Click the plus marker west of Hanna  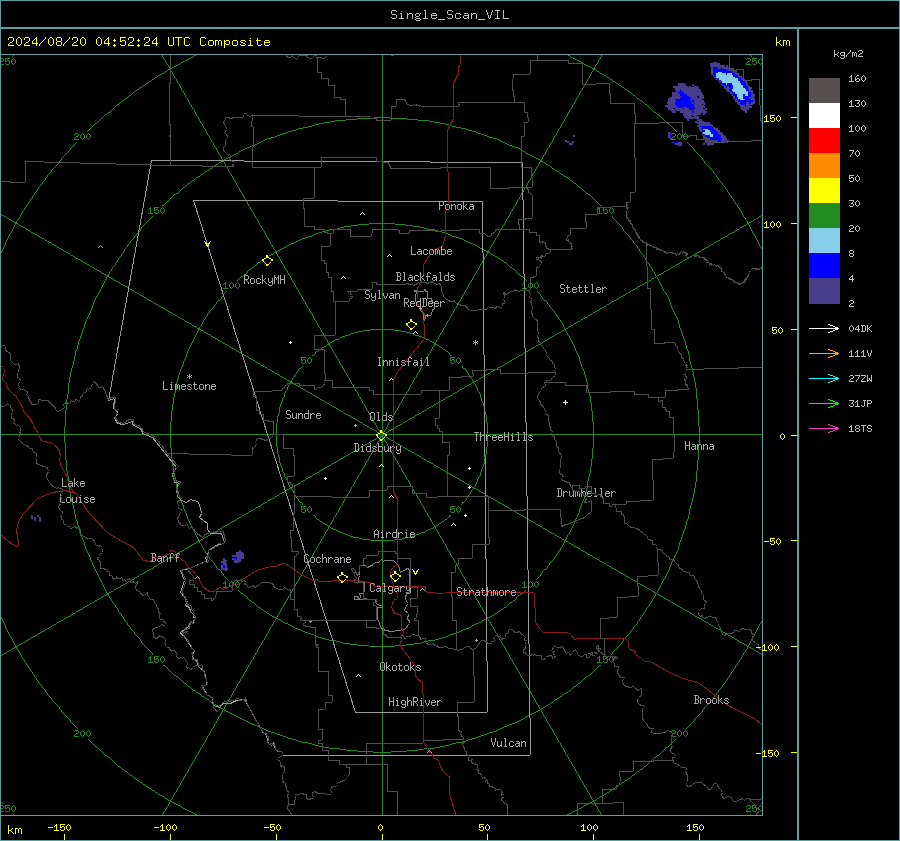(x=565, y=402)
